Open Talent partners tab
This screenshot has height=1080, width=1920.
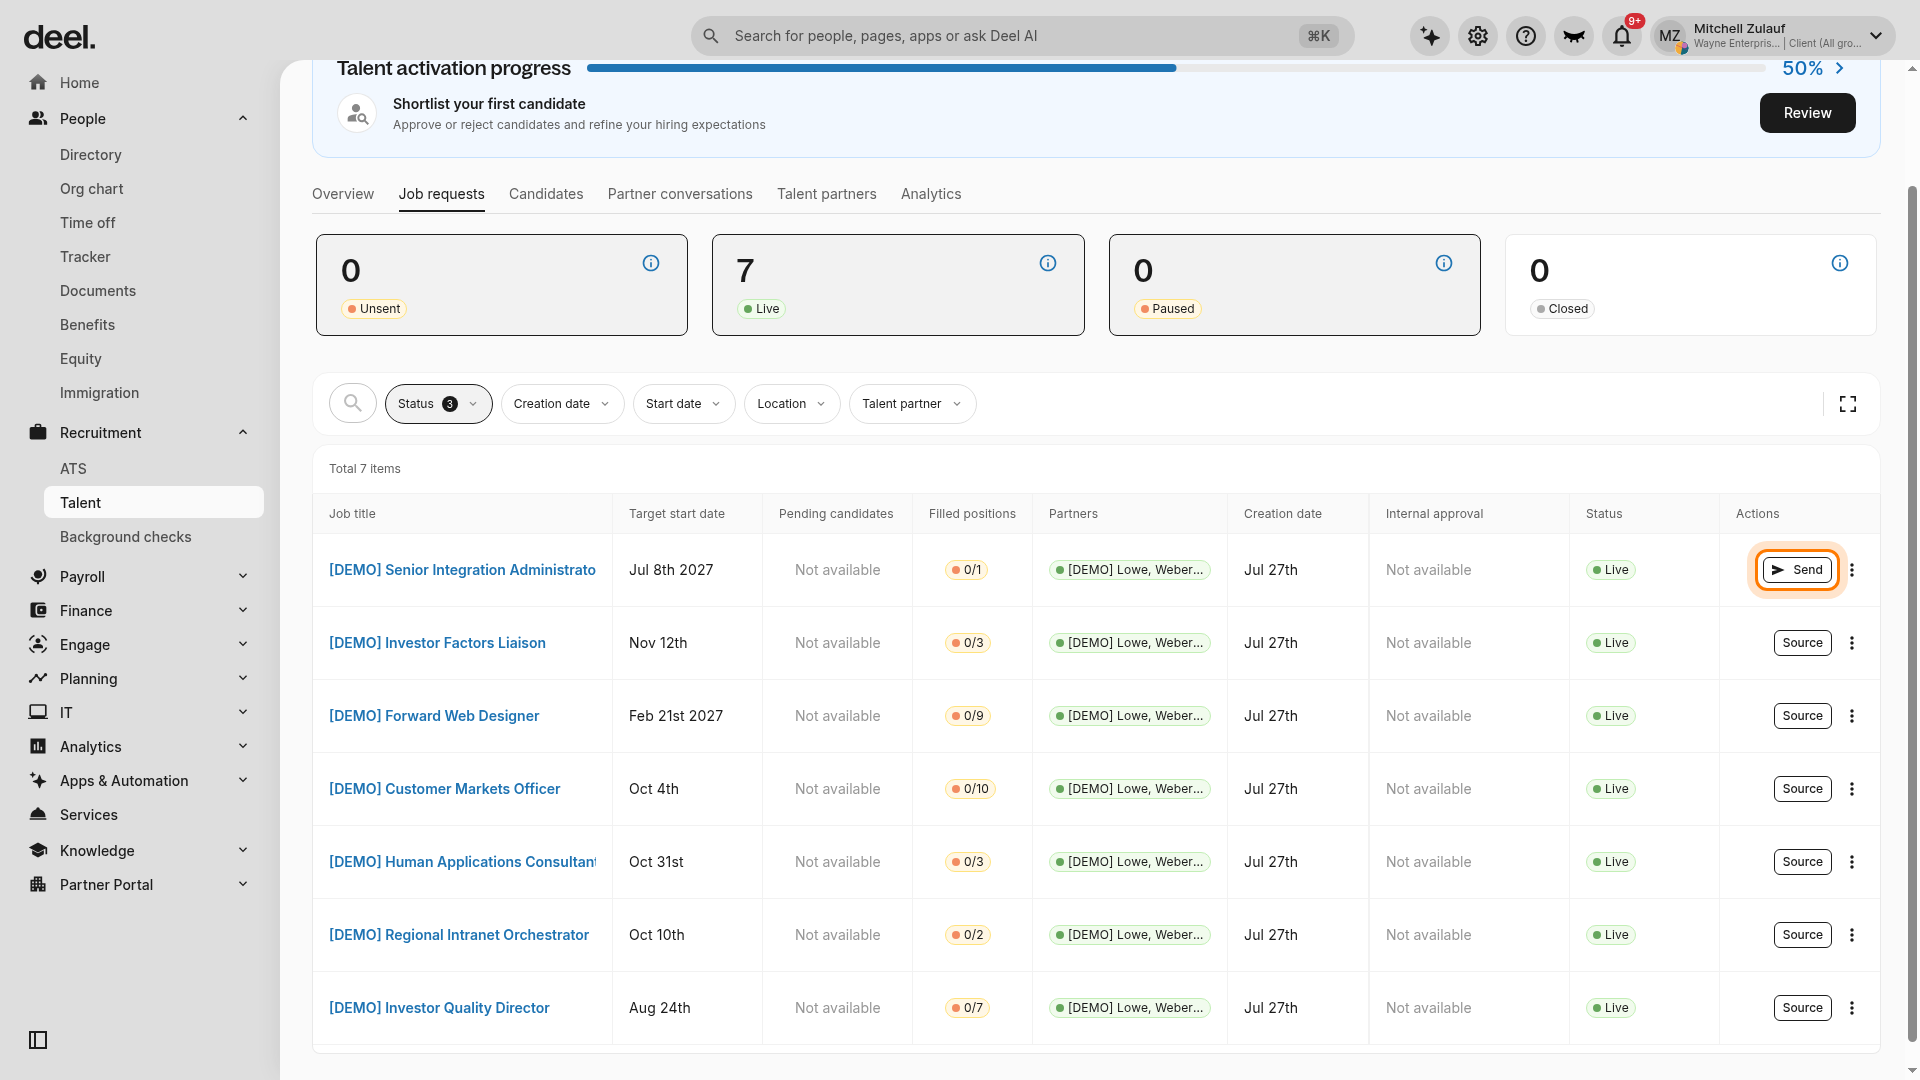(827, 194)
